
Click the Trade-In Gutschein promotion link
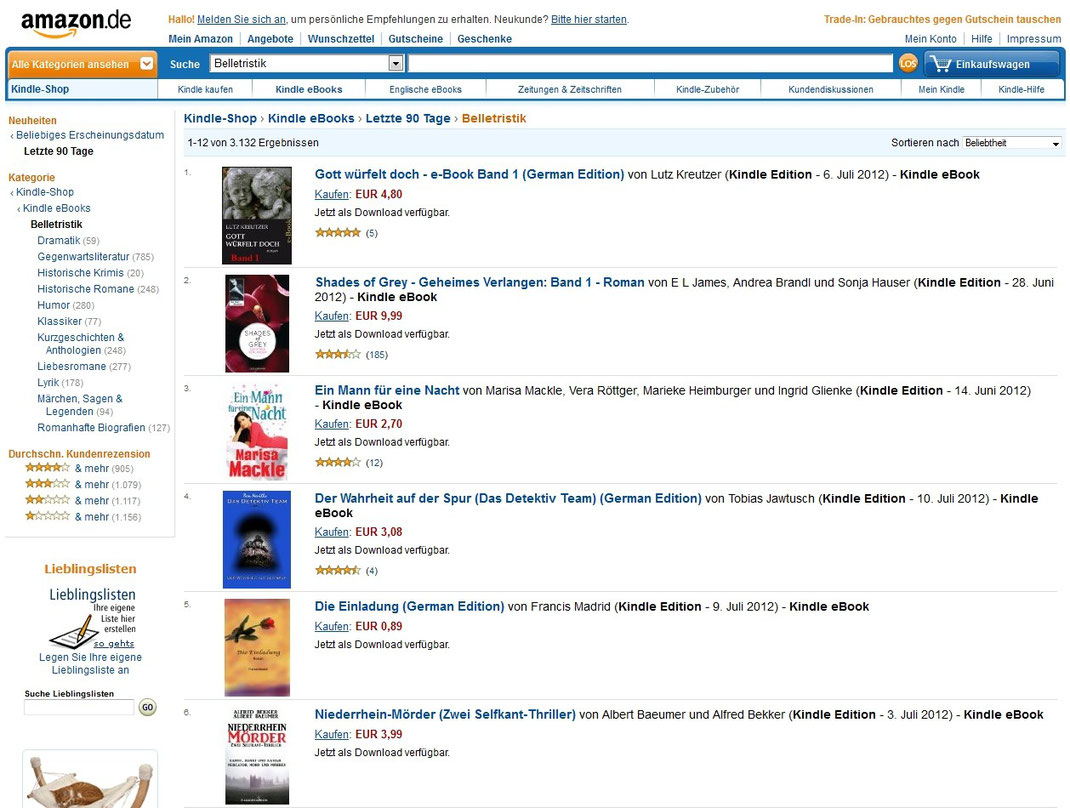pyautogui.click(x=942, y=20)
